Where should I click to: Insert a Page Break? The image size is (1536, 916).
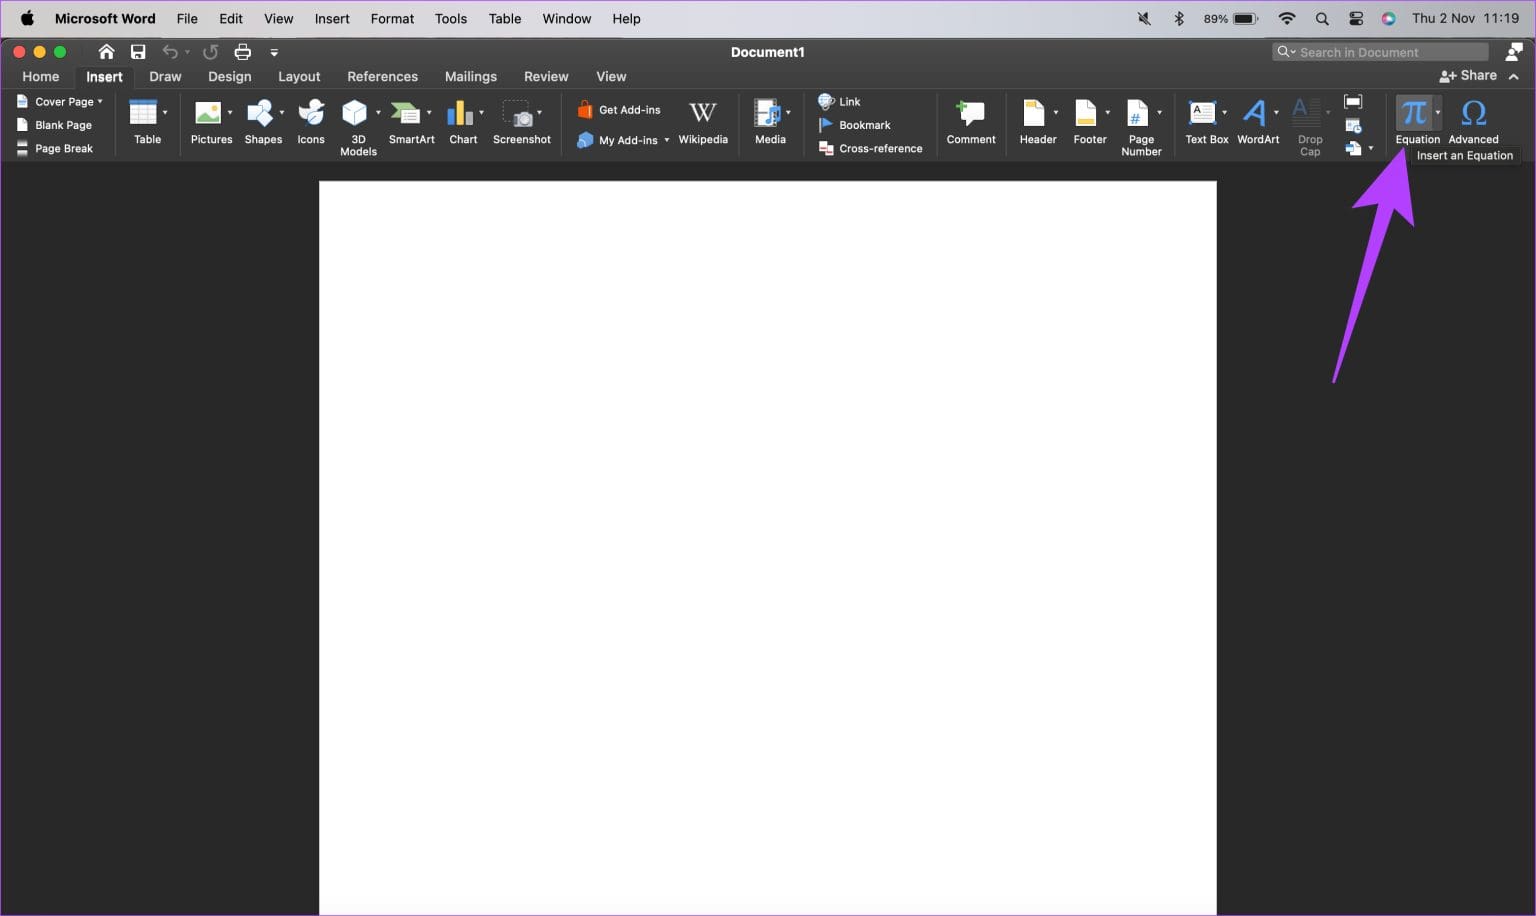(63, 148)
